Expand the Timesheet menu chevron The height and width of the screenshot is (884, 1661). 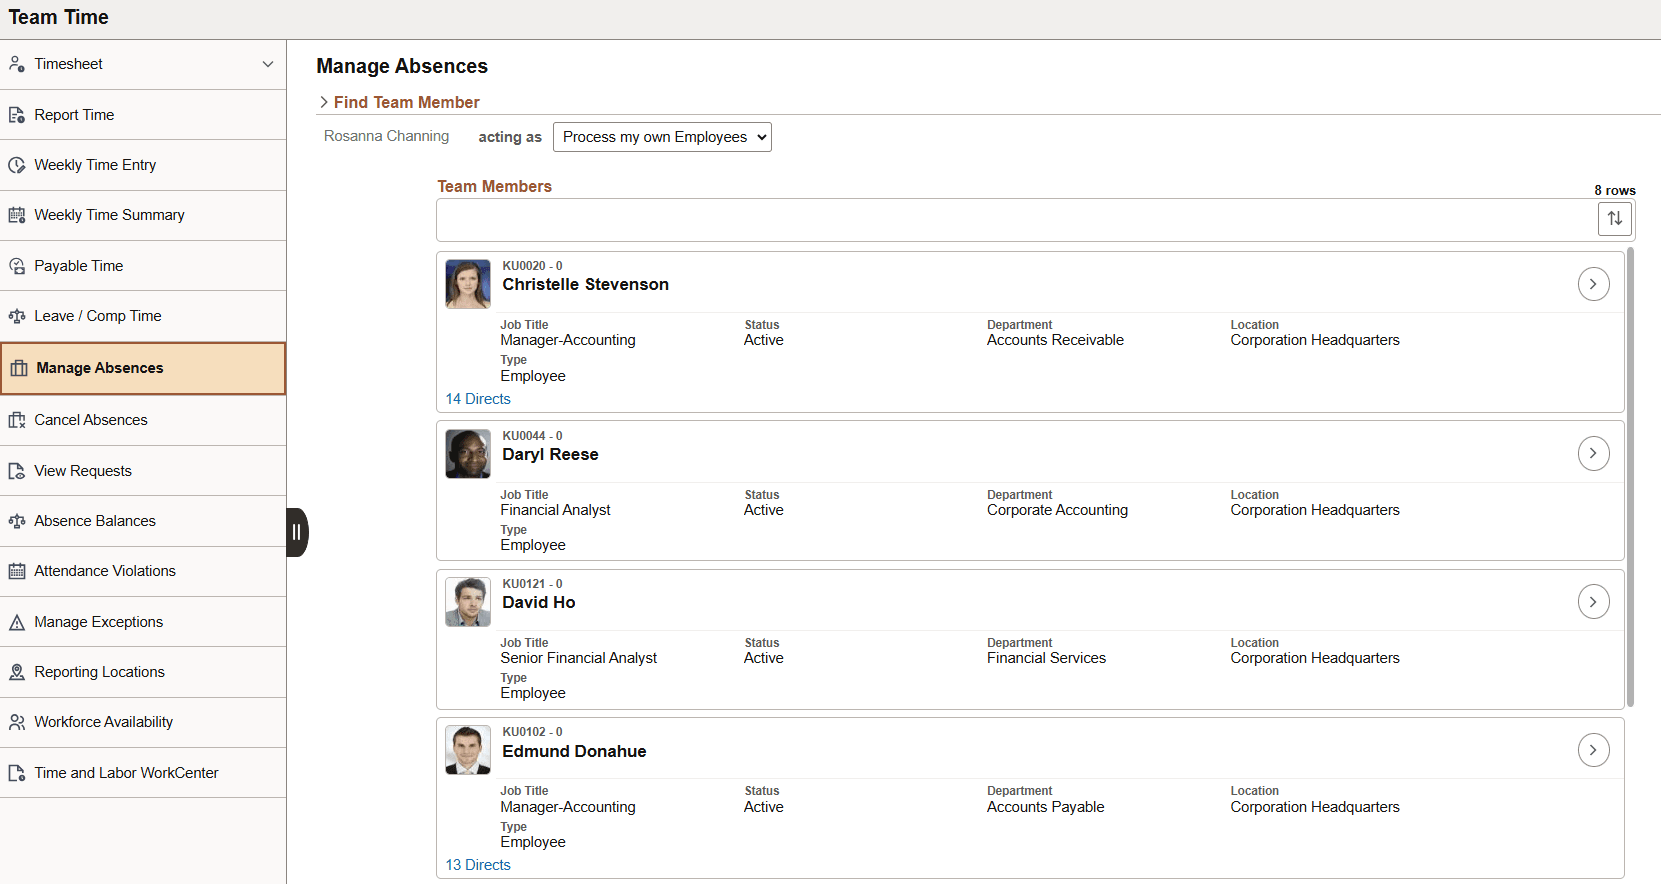(268, 64)
